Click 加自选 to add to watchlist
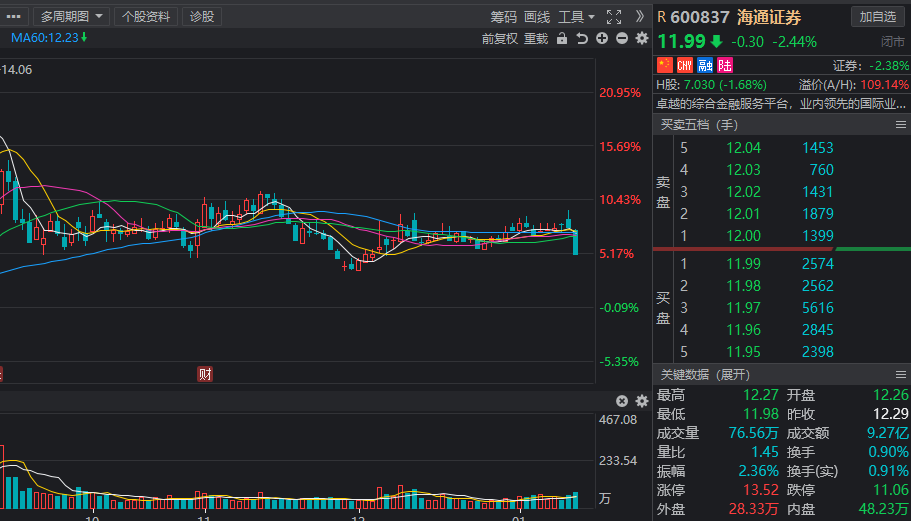Screen dimensions: 911x521 point(877,17)
